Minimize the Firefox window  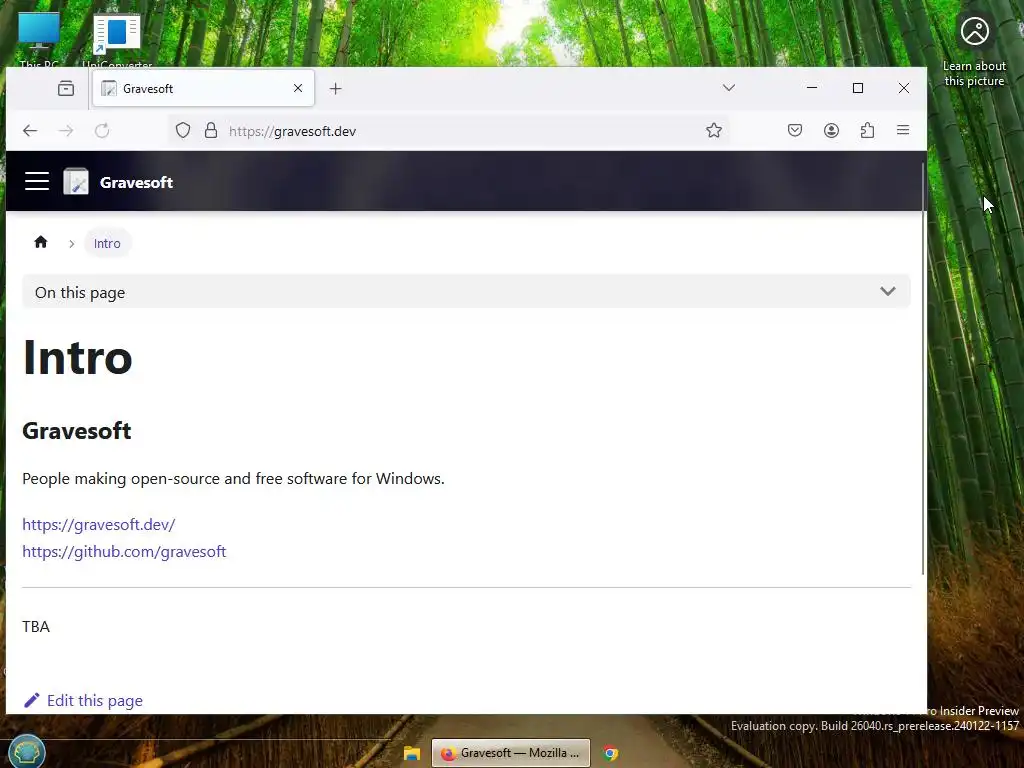(x=812, y=88)
